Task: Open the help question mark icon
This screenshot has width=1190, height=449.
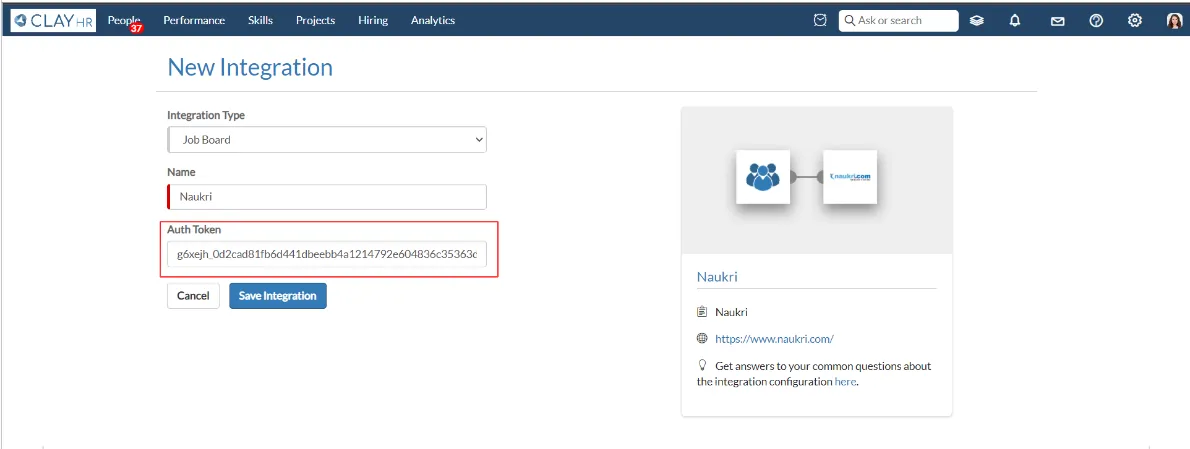Action: pos(1096,21)
